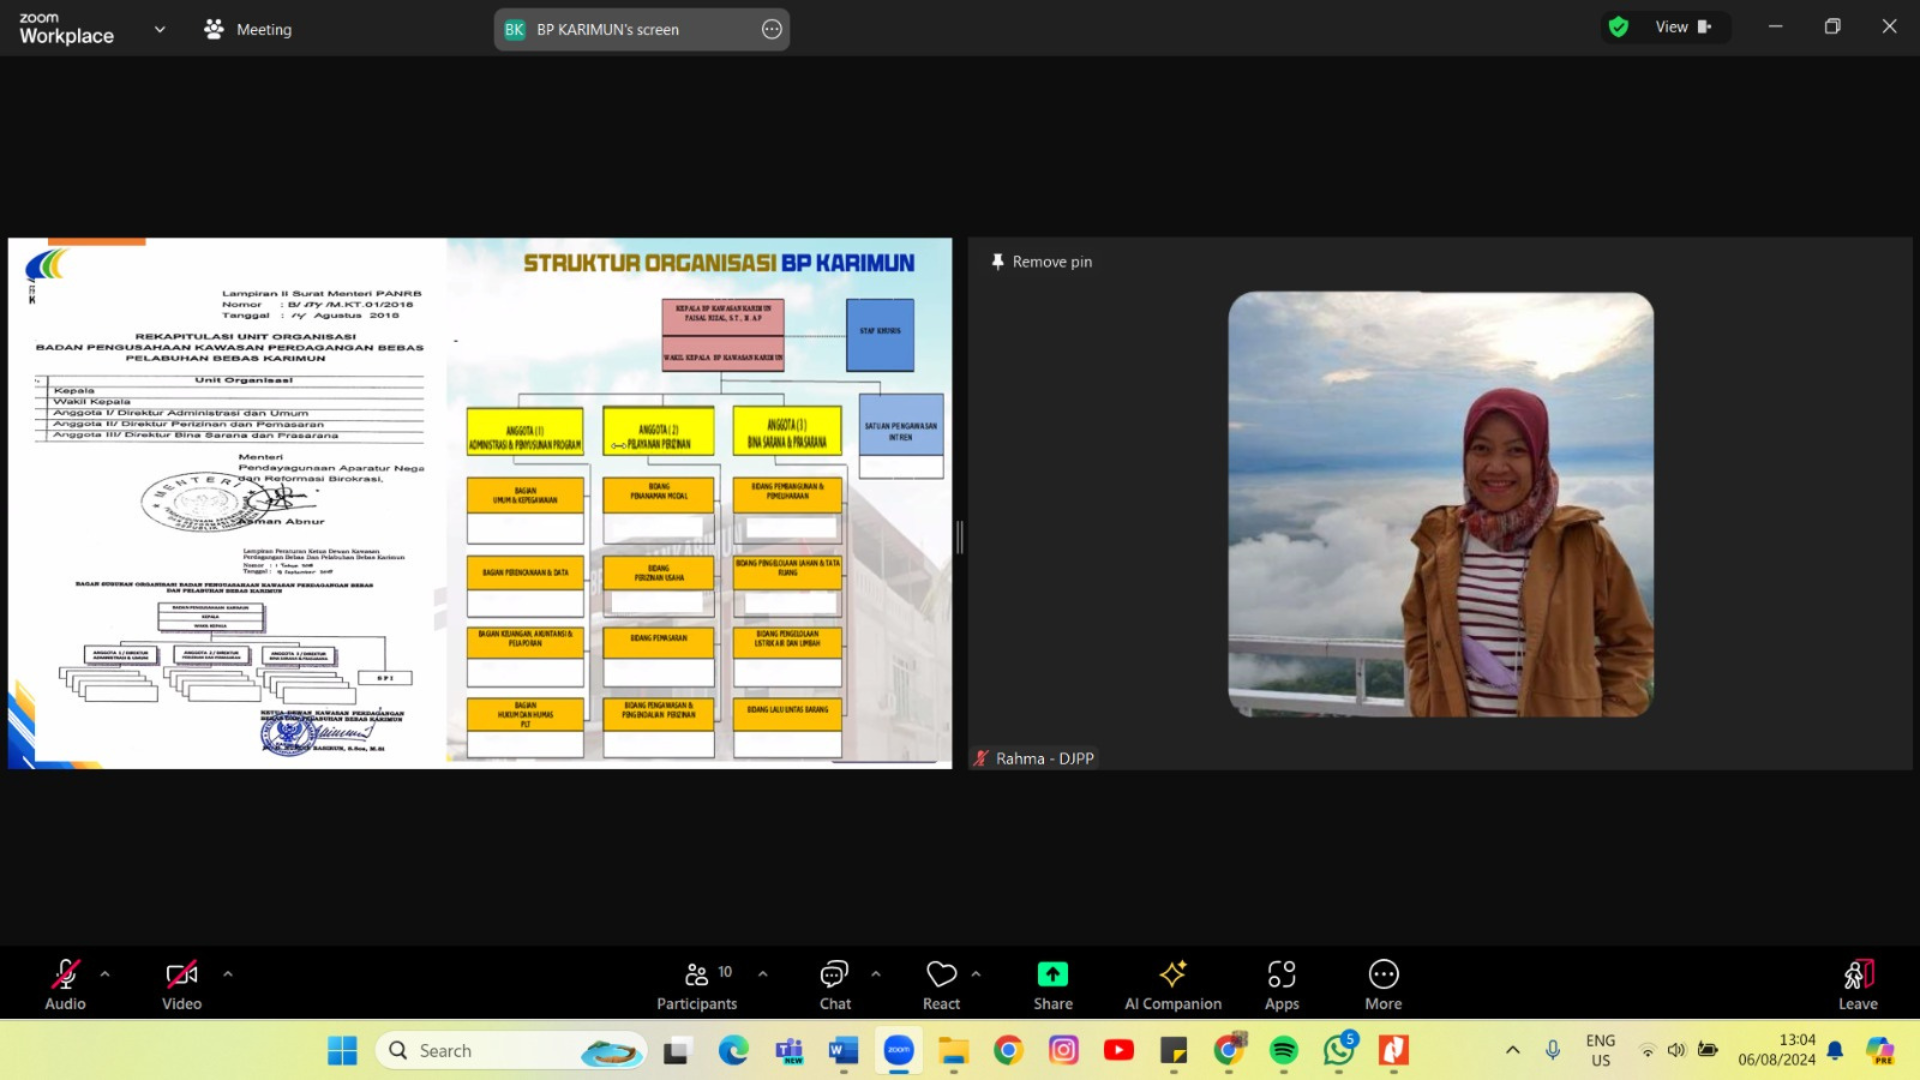The width and height of the screenshot is (1920, 1080).
Task: Switch ENG US input language
Action: coord(1600,1050)
